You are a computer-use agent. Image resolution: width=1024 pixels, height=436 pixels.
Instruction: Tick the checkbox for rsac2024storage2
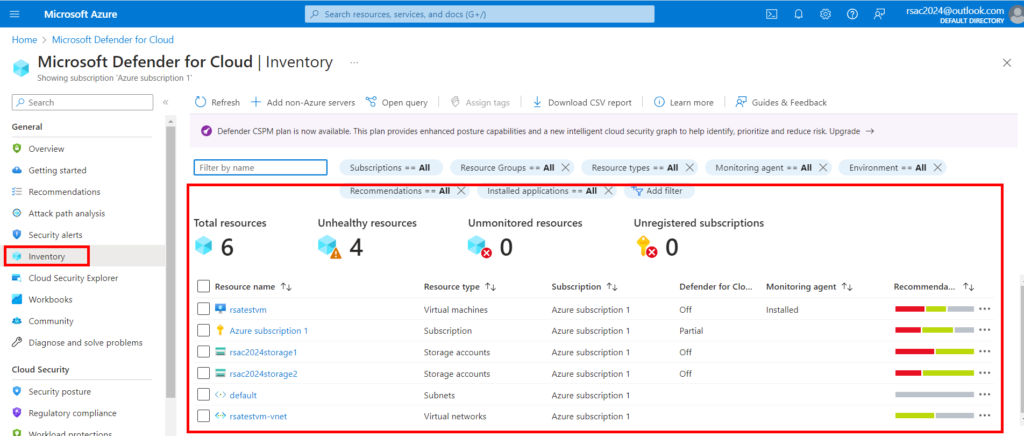coord(203,374)
